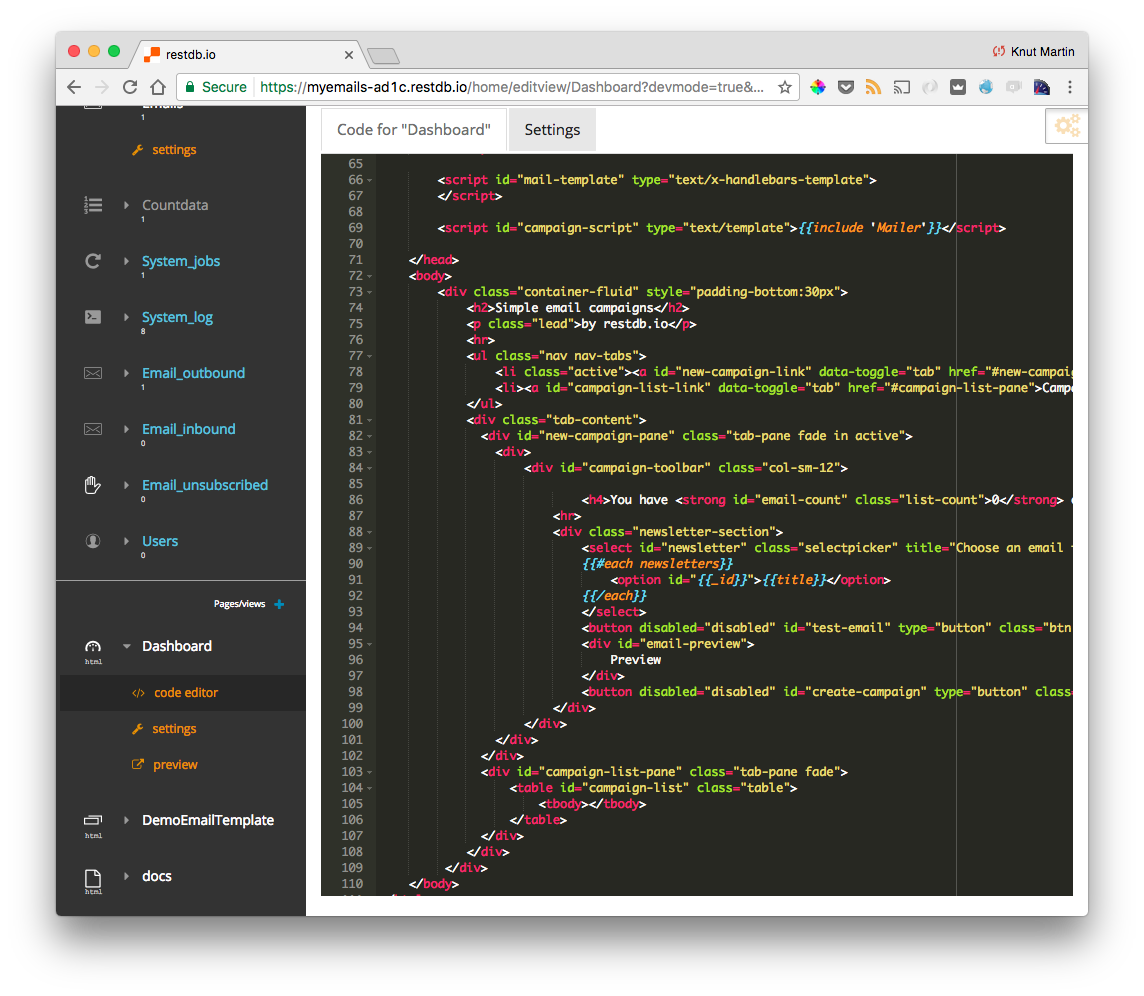Fold the body tag at line 72
This screenshot has width=1144, height=996.
pos(369,277)
